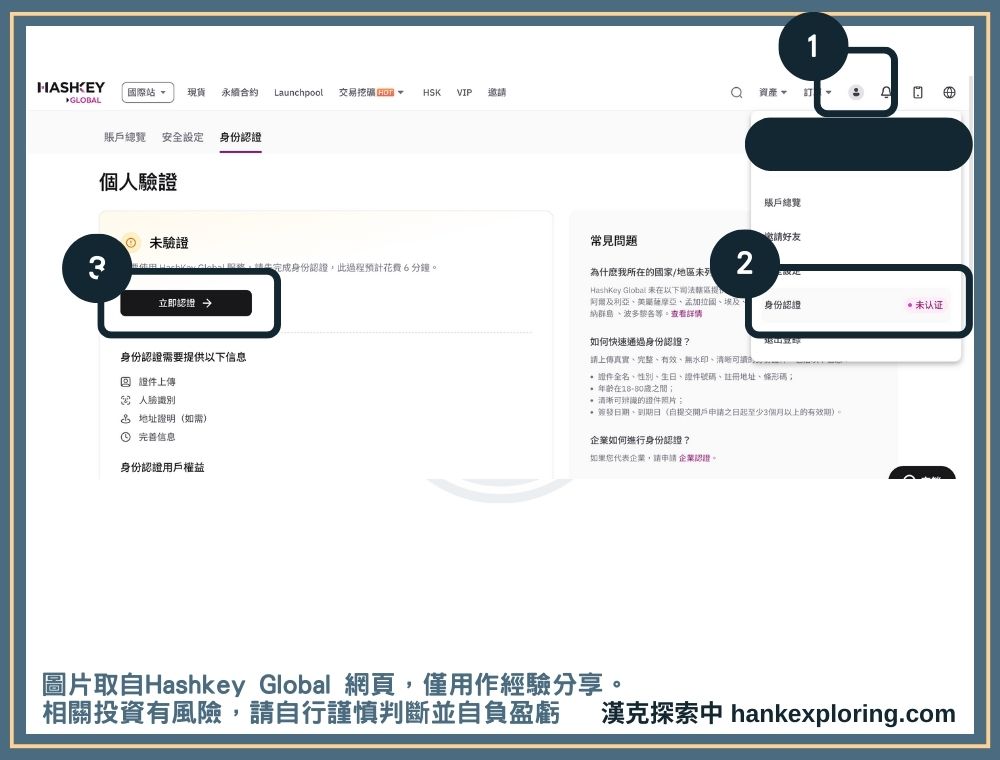Click the 未认证 status badge
The width and height of the screenshot is (1000, 760).
click(x=925, y=305)
